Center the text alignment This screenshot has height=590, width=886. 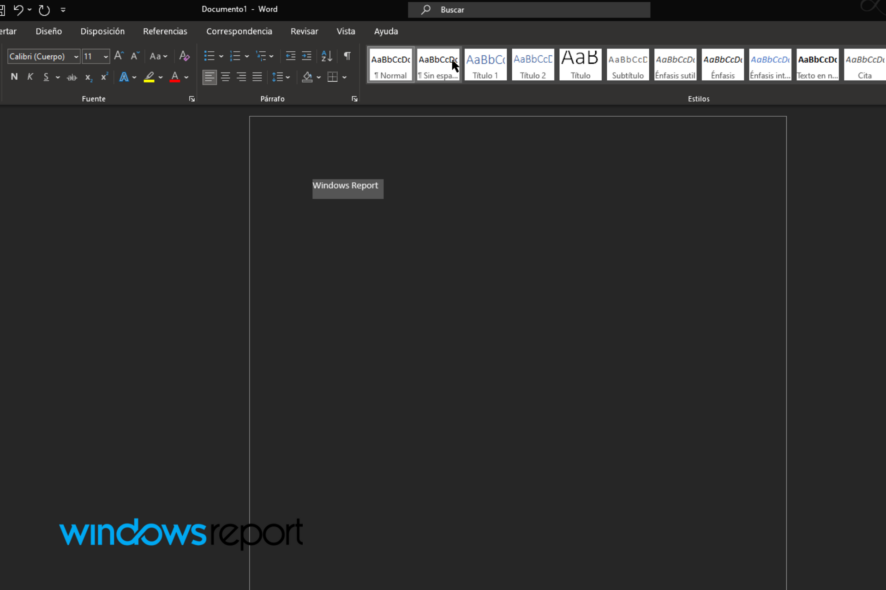[225, 77]
